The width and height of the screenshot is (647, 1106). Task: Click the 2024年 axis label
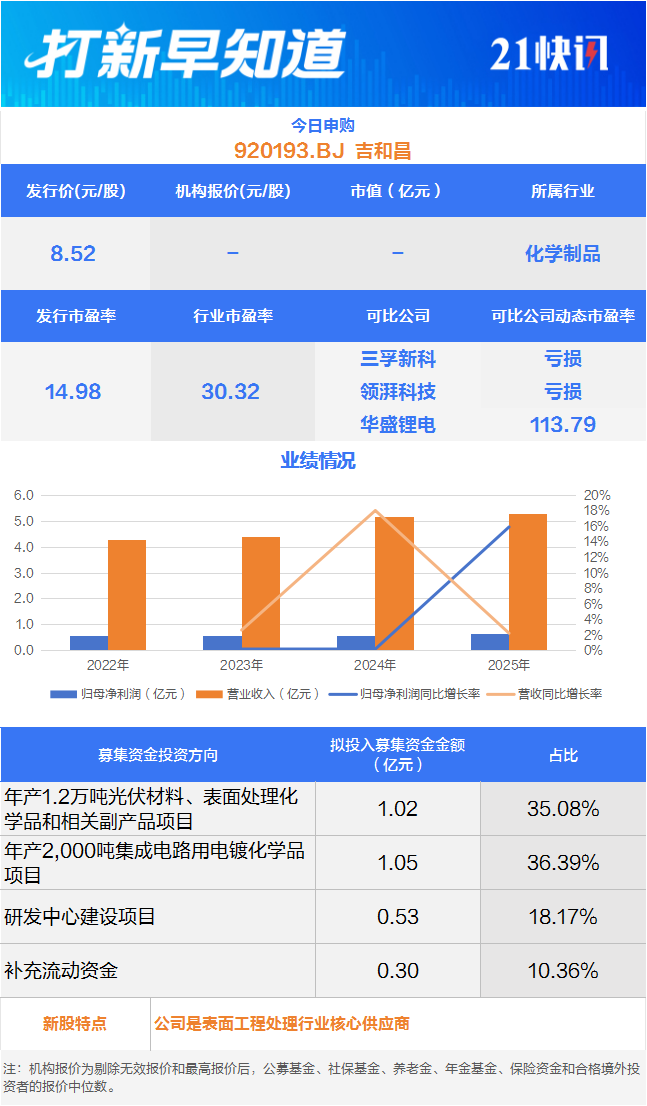375,665
